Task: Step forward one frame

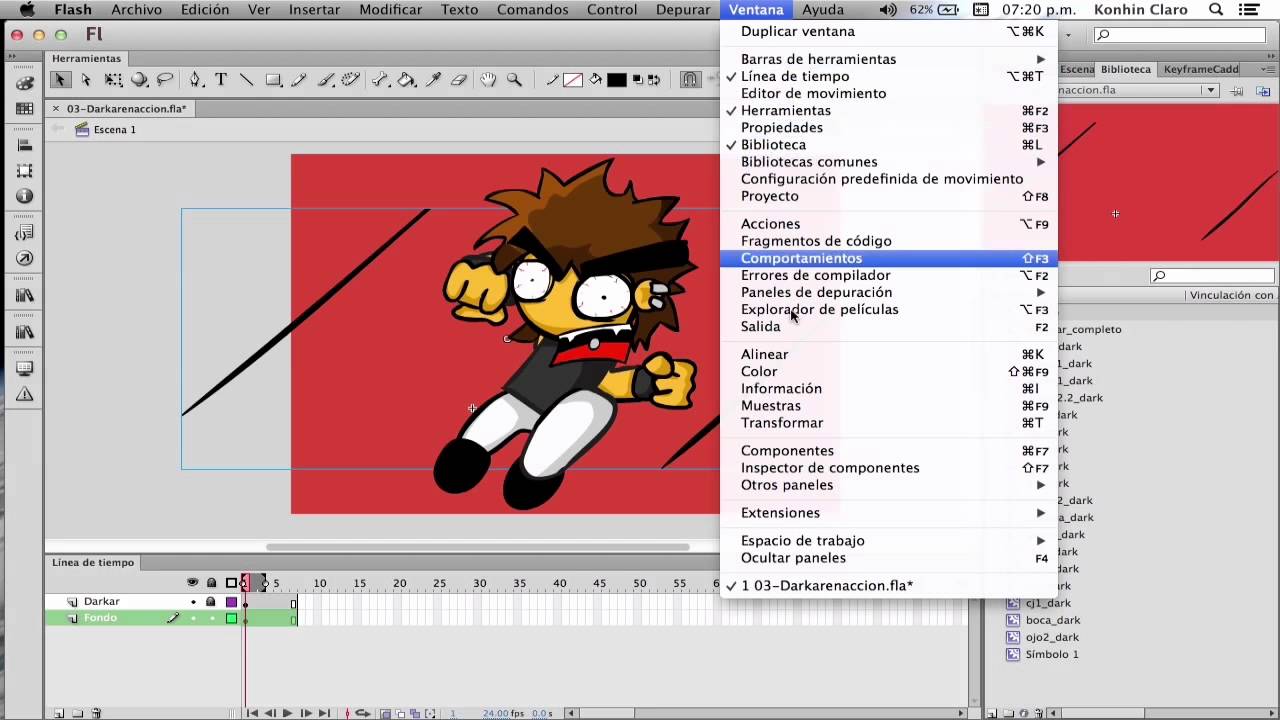Action: (x=306, y=713)
